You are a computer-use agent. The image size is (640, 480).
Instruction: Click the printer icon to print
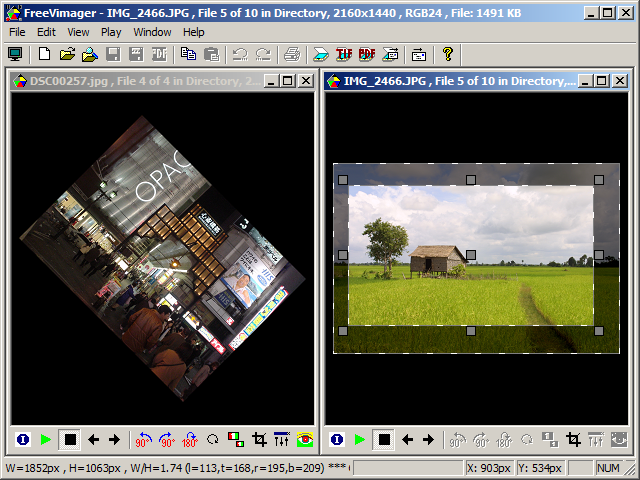[x=291, y=54]
